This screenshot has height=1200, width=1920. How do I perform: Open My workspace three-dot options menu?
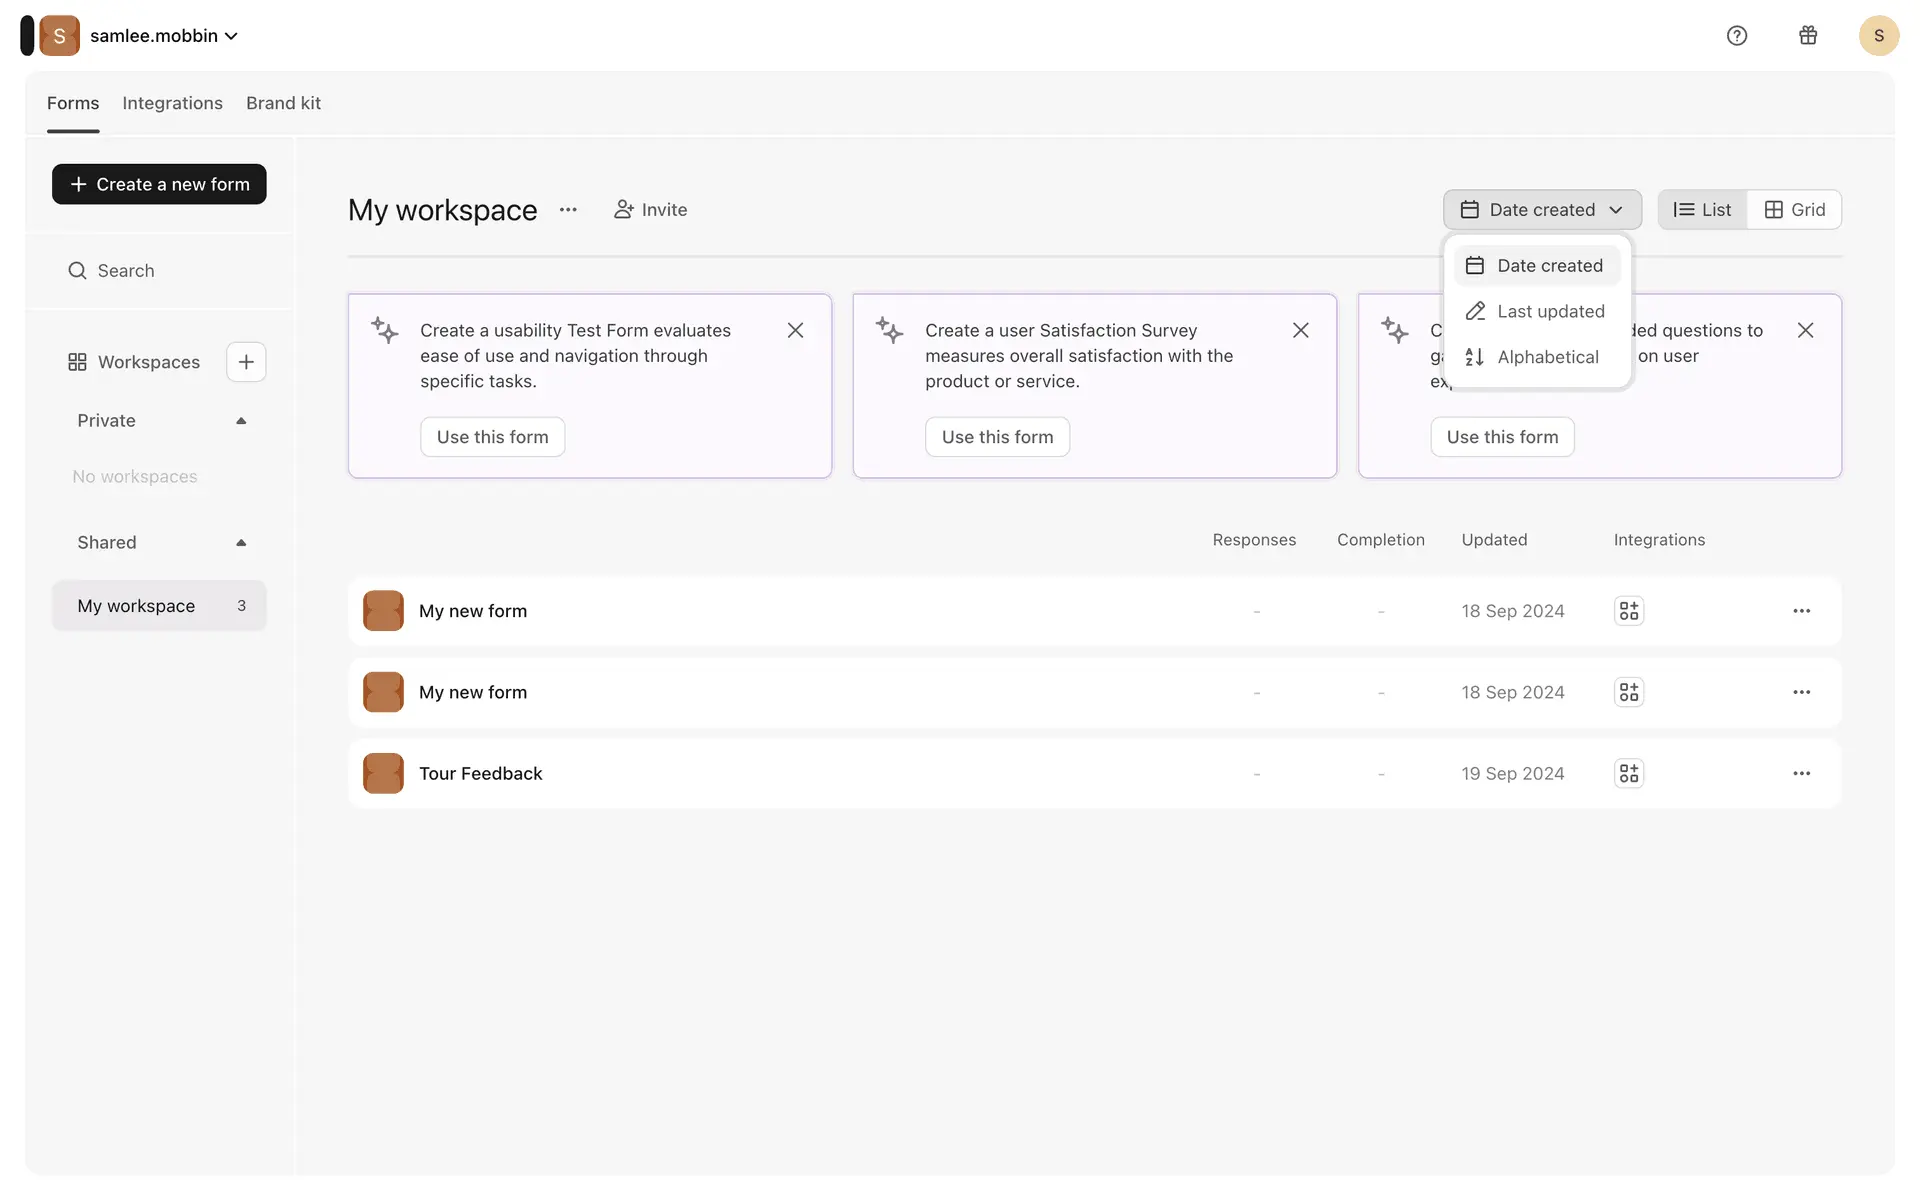(568, 210)
